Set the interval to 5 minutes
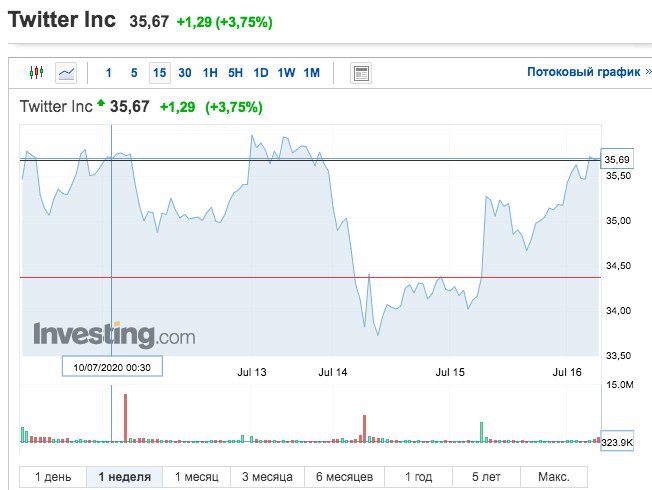652x490 pixels. pyautogui.click(x=134, y=72)
